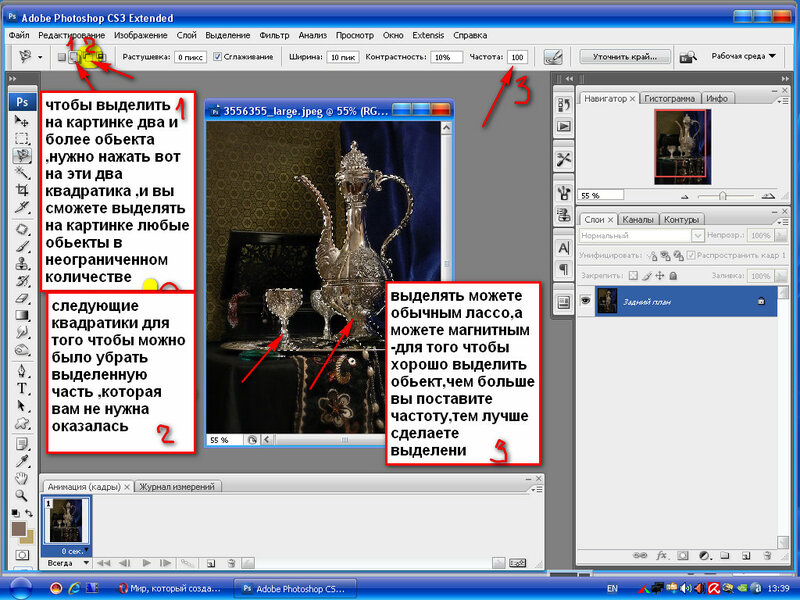Select the Brush tool
The height and width of the screenshot is (600, 800).
[21, 246]
